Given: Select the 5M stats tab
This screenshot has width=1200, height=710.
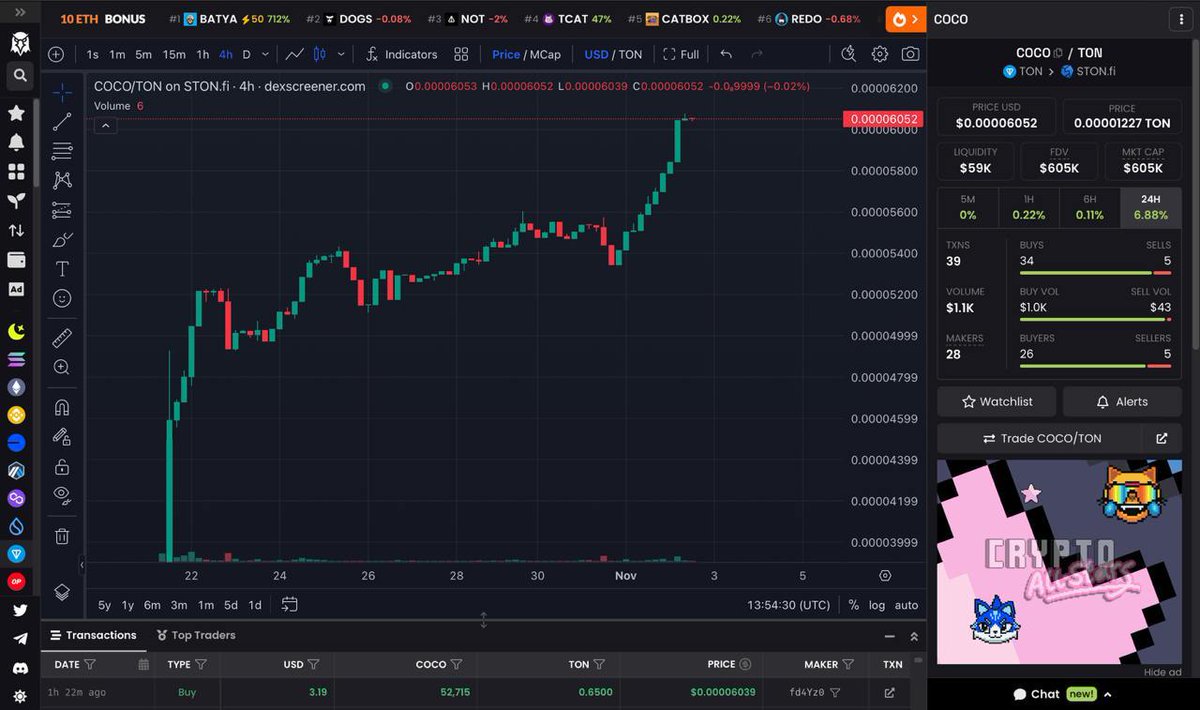Looking at the screenshot, I should (967, 207).
